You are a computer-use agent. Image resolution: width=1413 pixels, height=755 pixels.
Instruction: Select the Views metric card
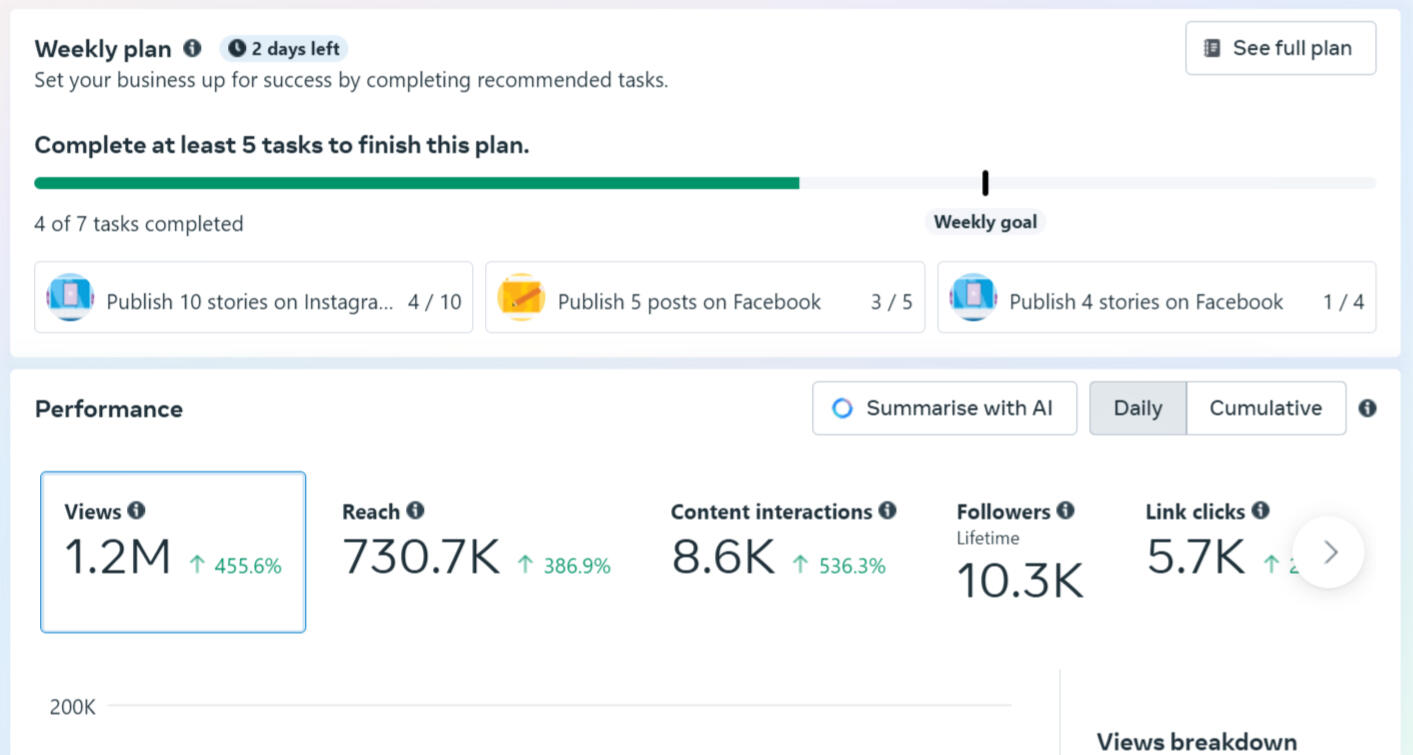point(172,551)
